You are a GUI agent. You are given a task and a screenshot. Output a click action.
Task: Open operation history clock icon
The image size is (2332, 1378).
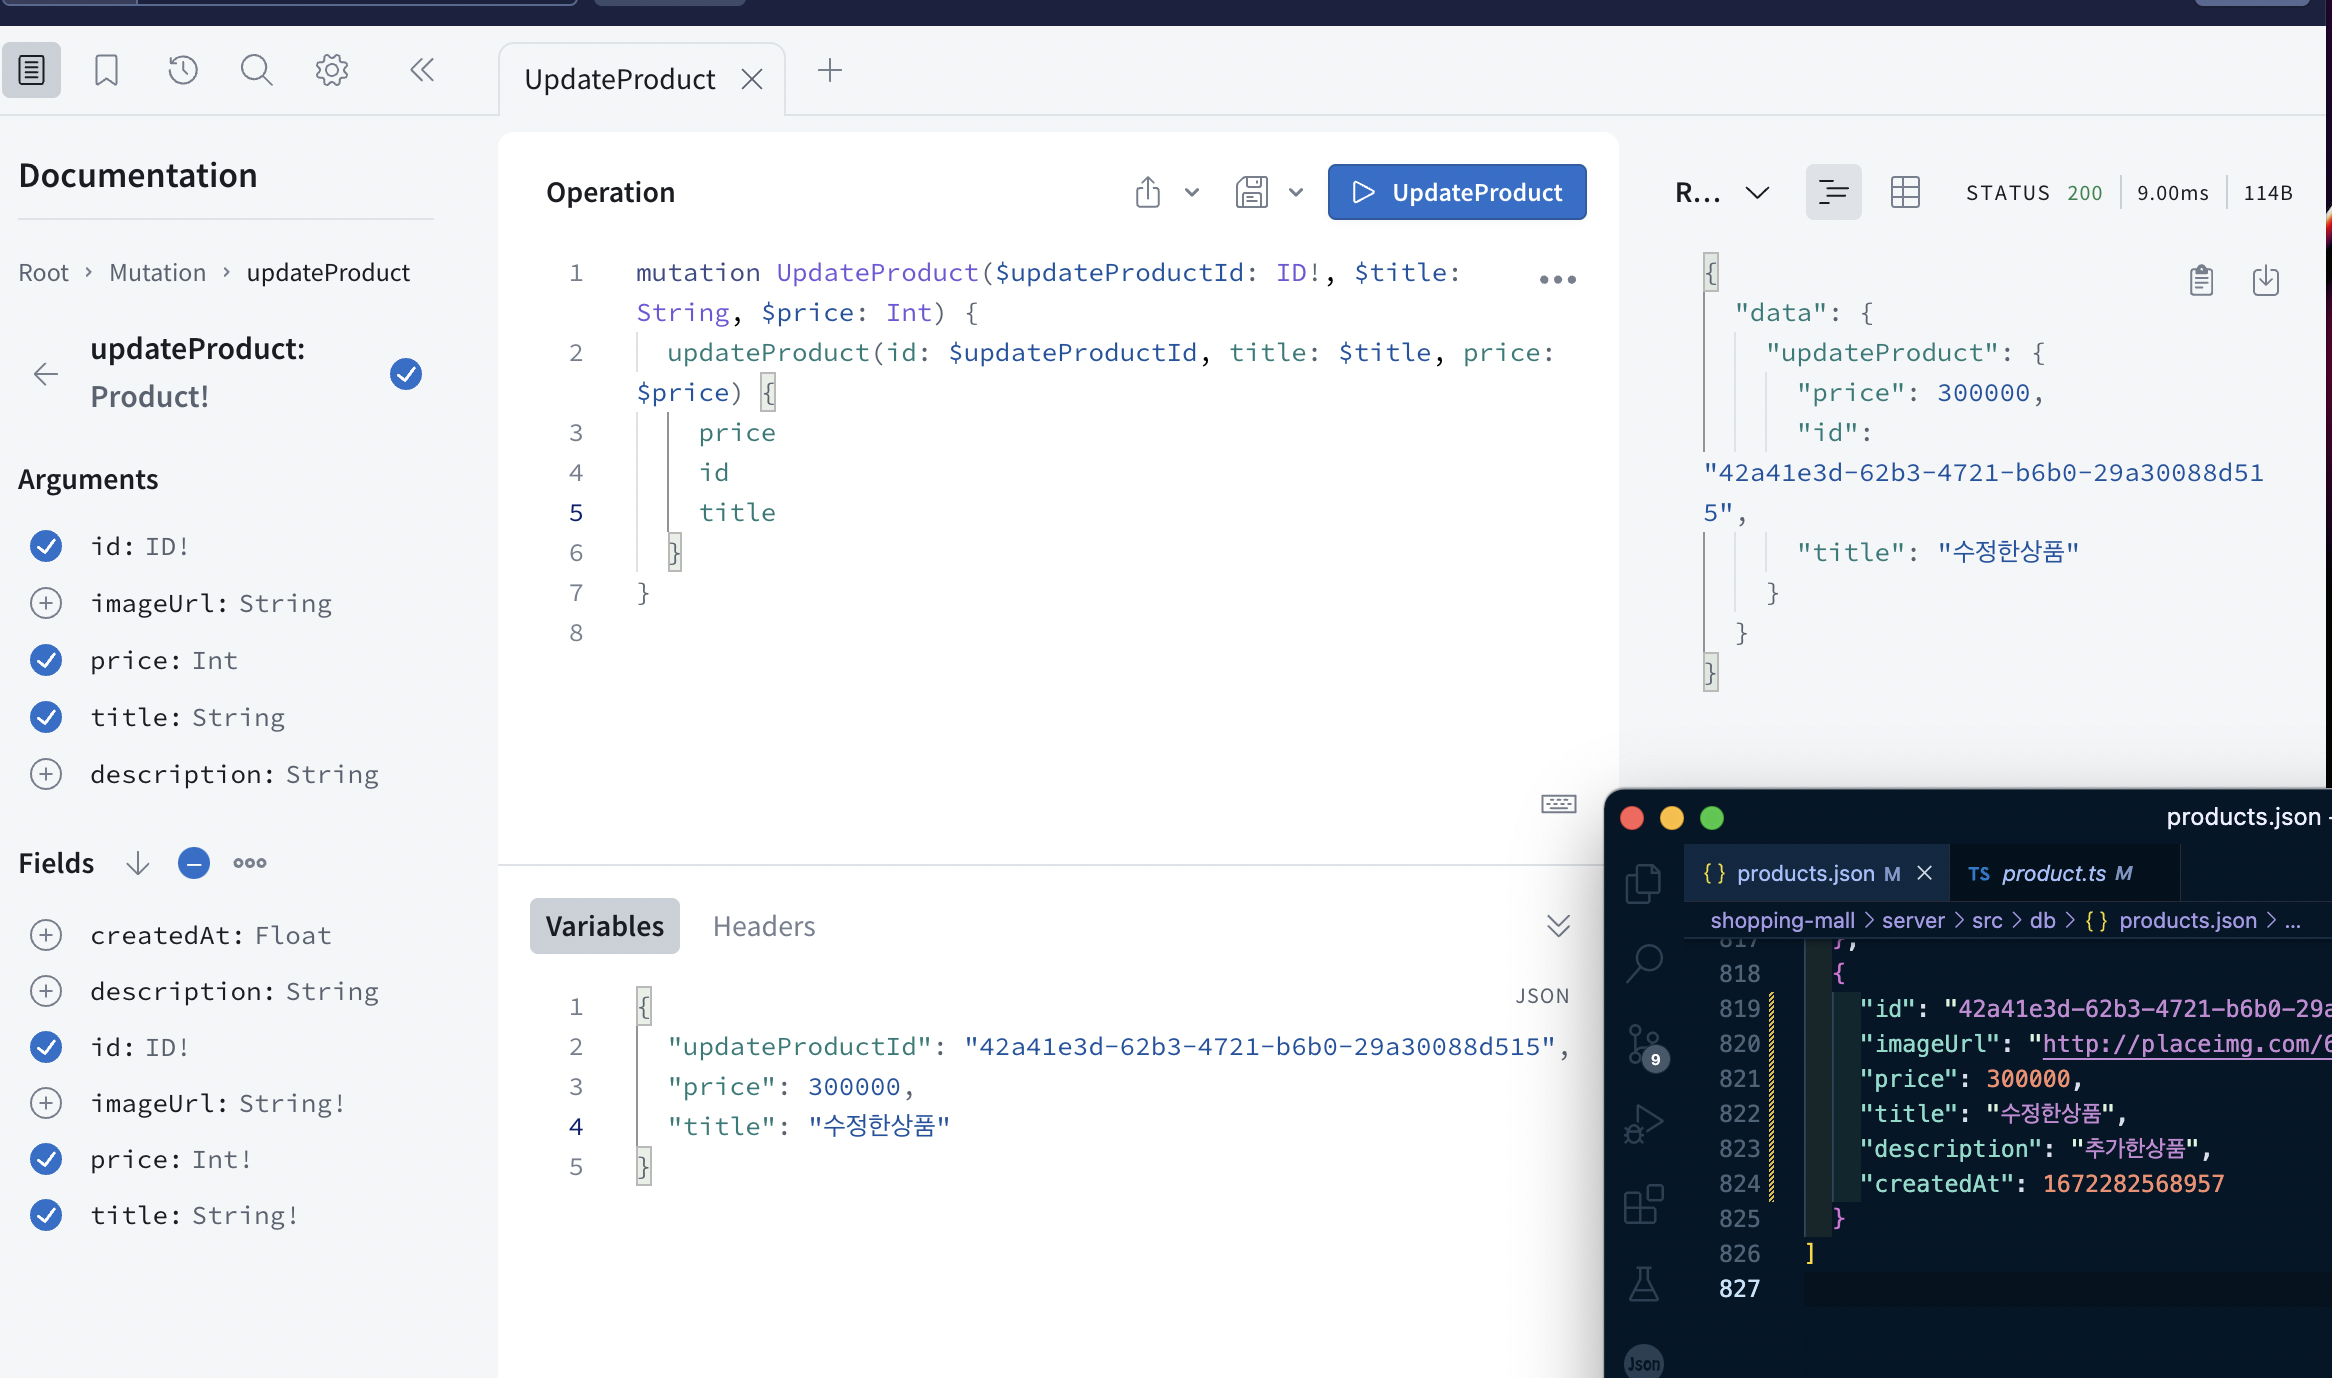point(182,70)
